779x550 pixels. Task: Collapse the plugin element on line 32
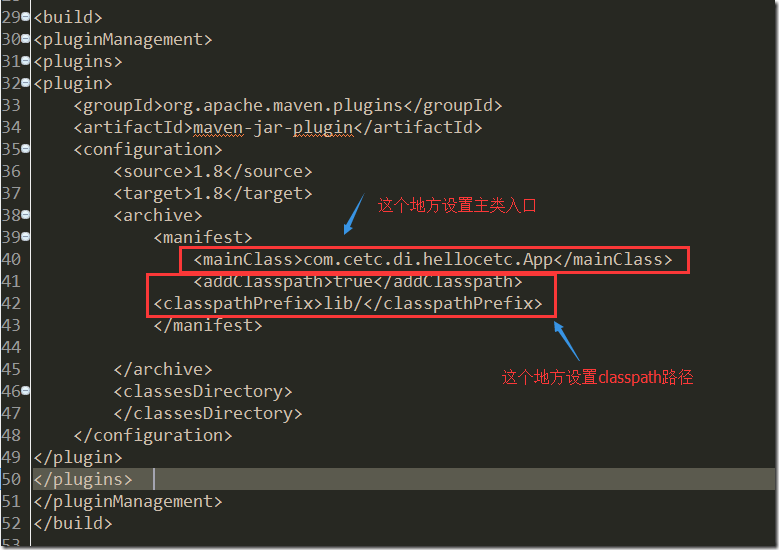click(x=26, y=84)
